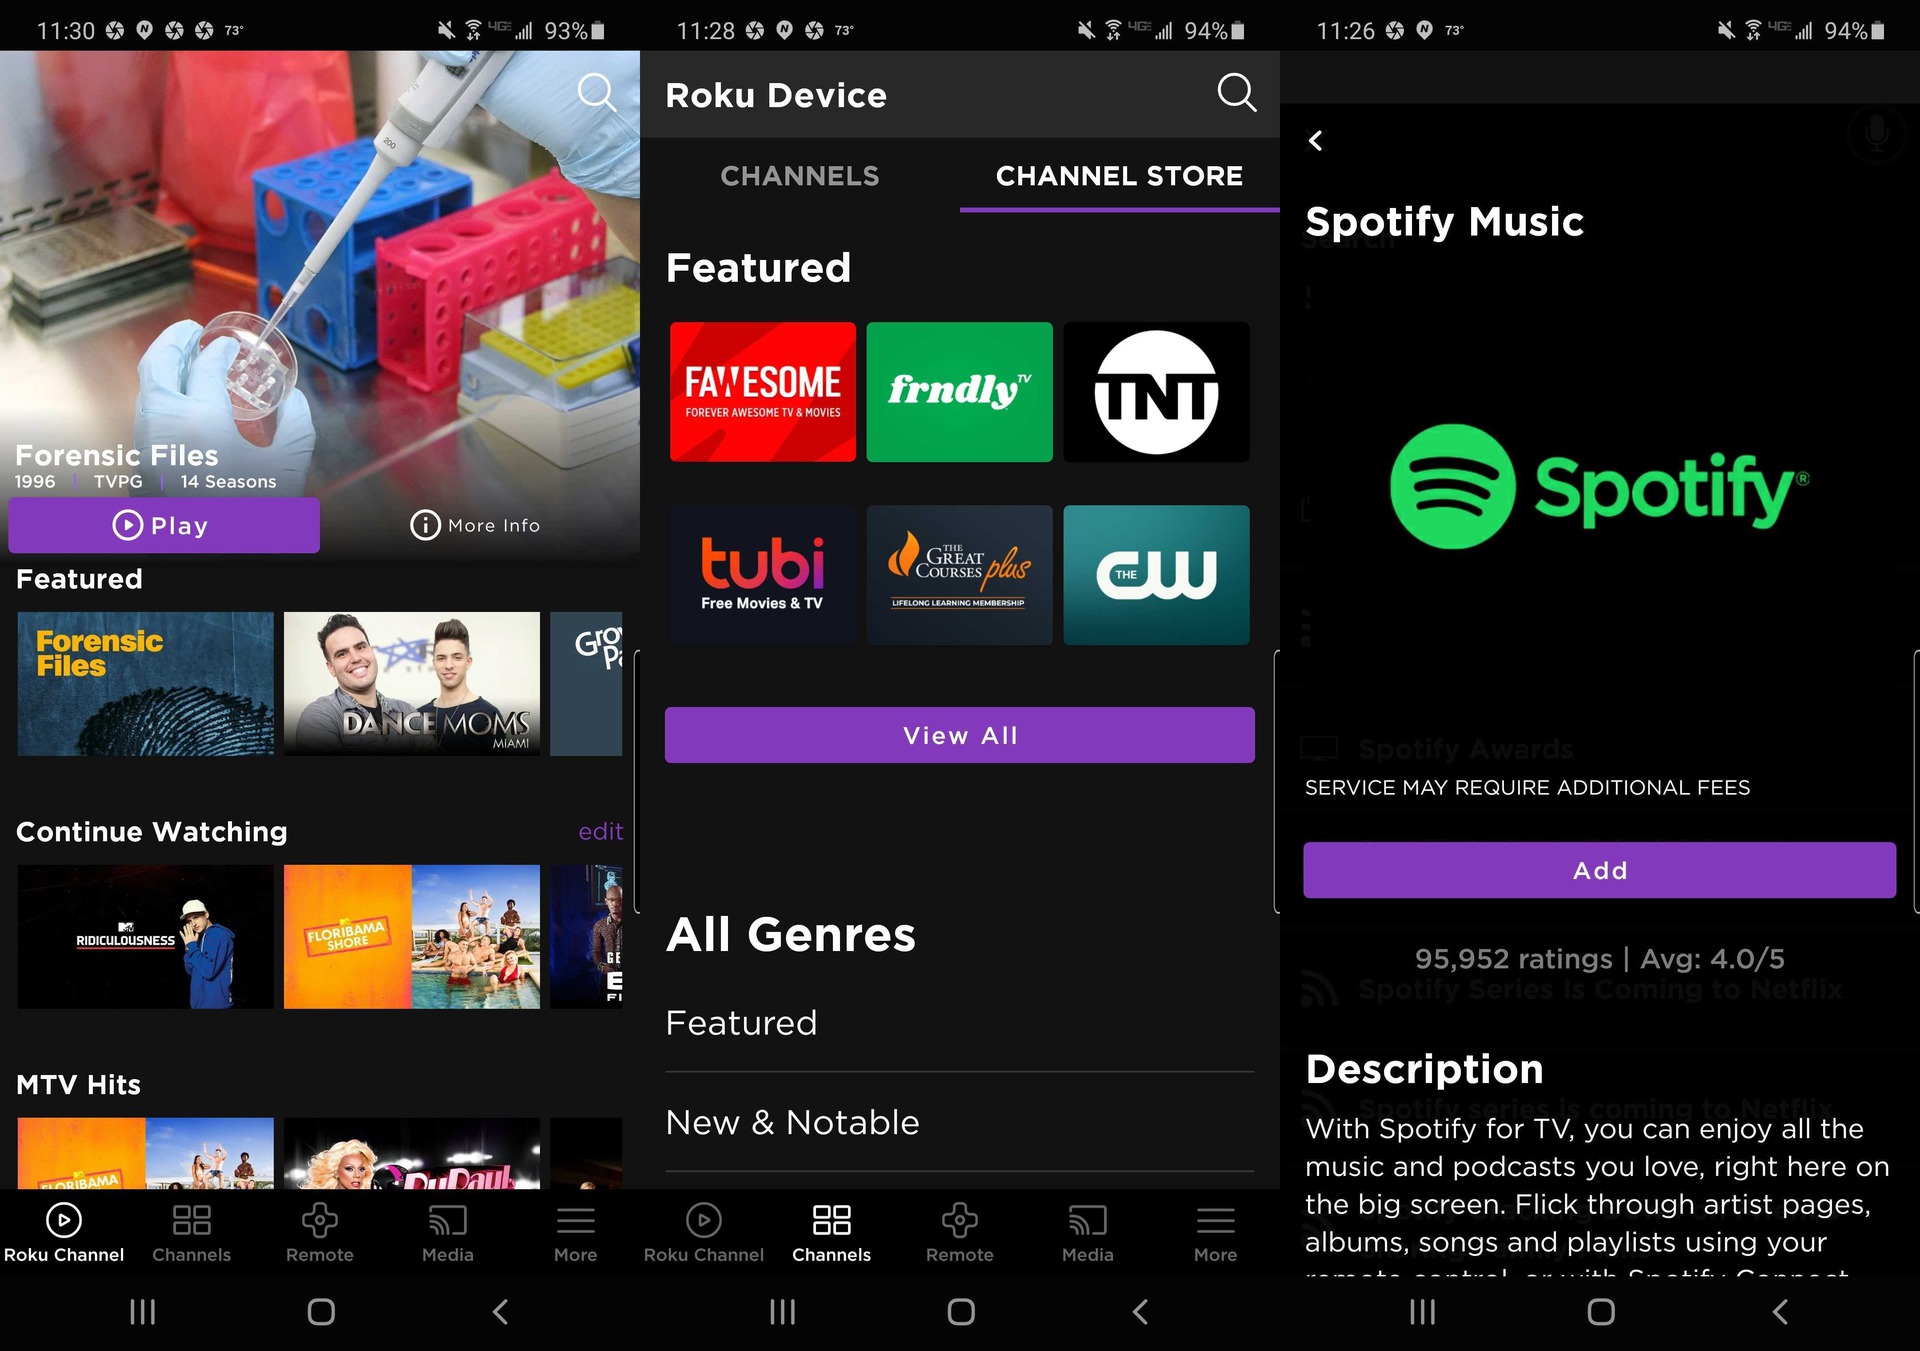The image size is (1920, 1351).
Task: Click Add button for Spotify Music
Action: [x=1598, y=870]
